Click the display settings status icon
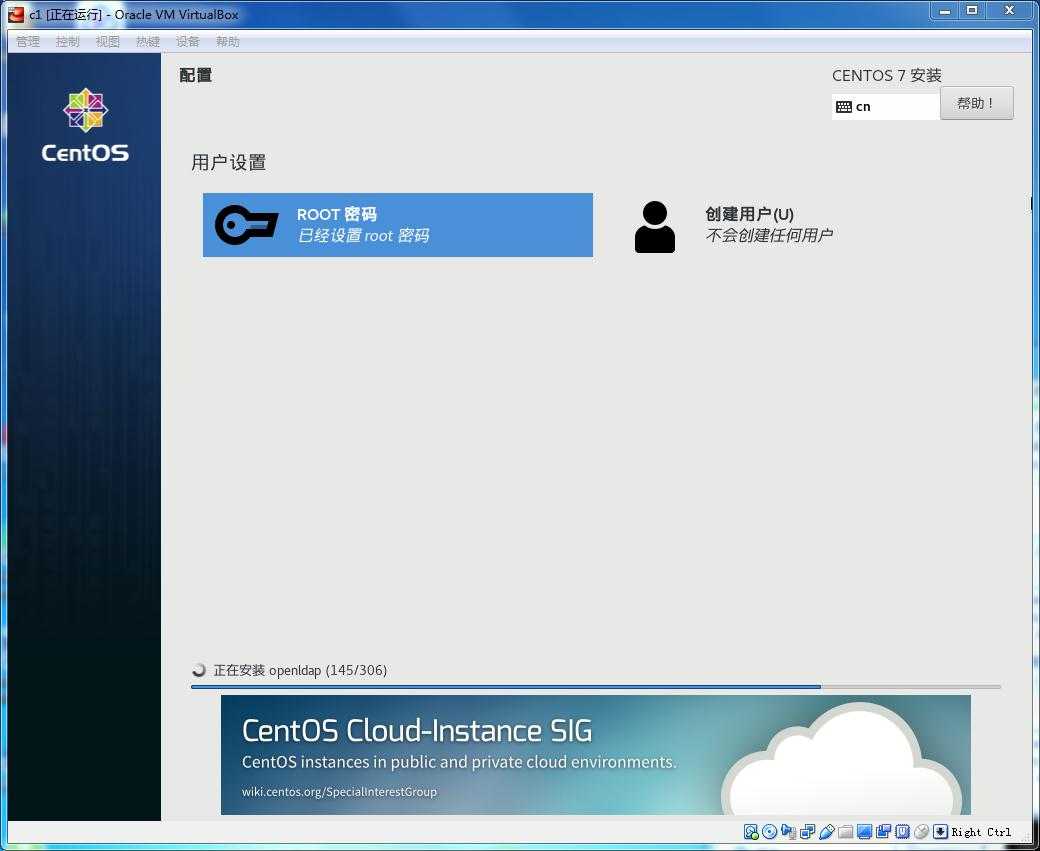 coord(864,832)
